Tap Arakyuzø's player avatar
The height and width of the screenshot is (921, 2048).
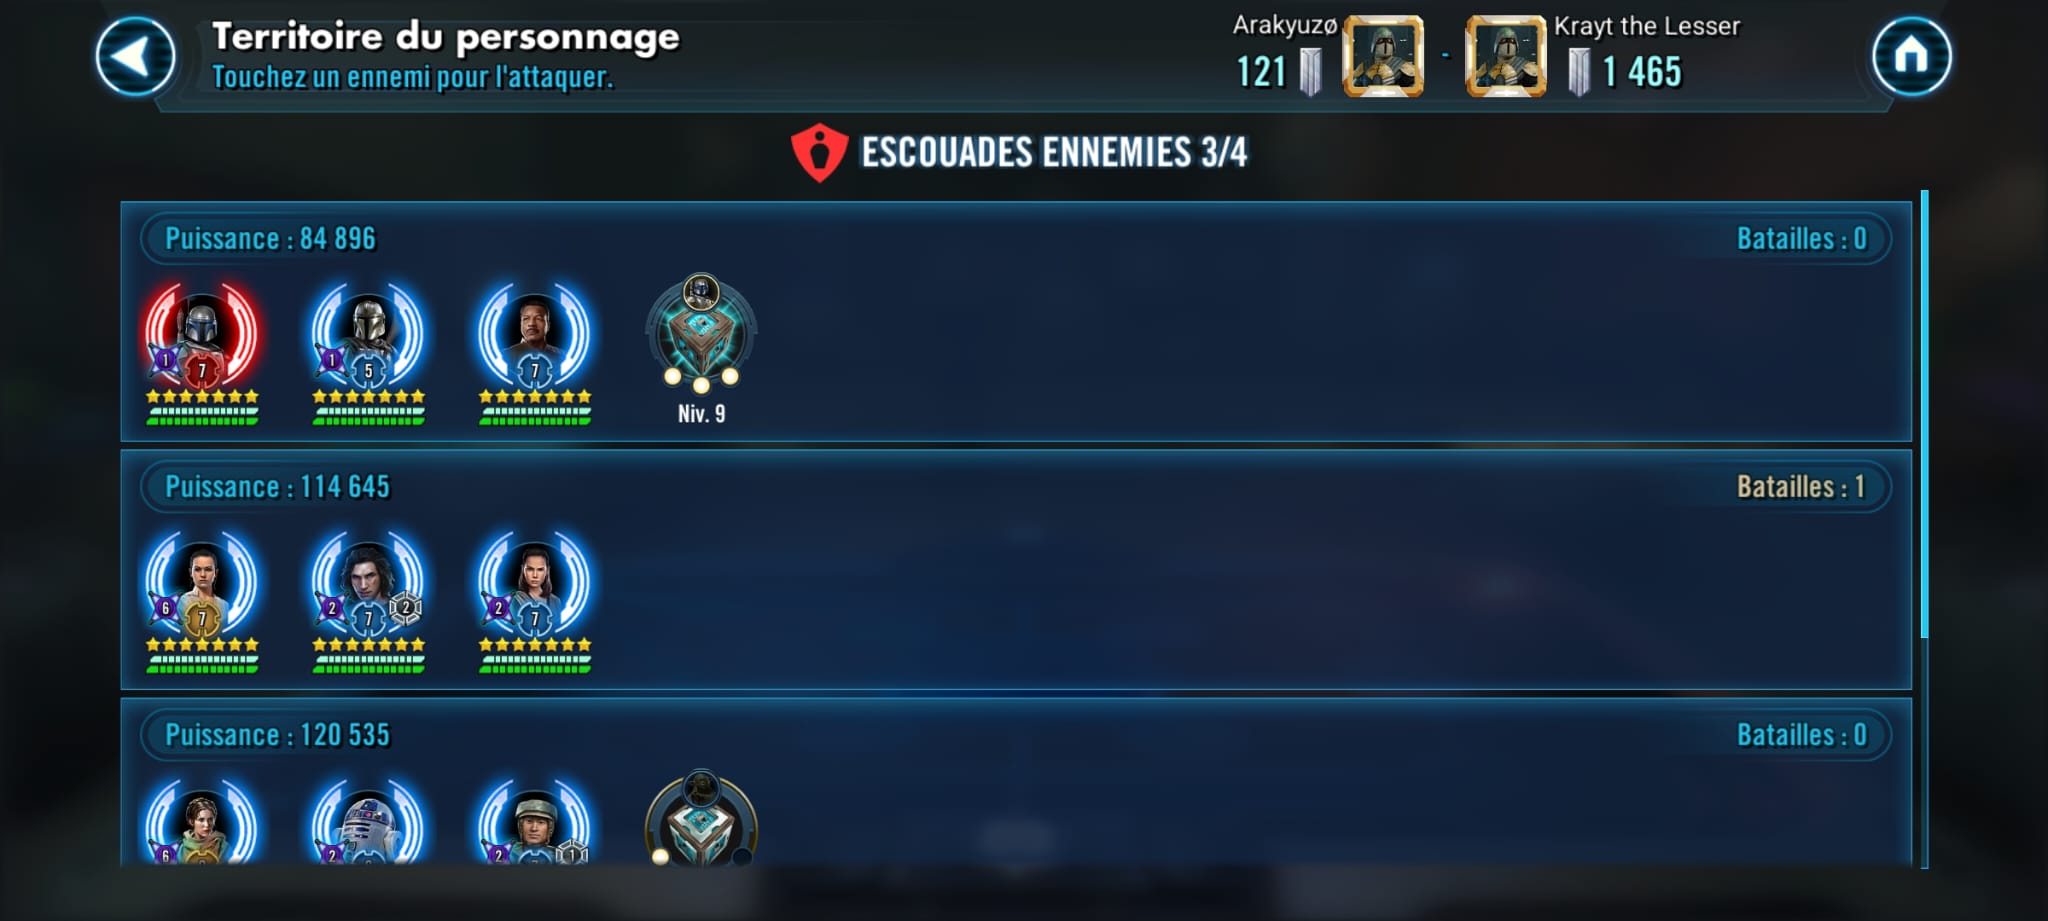pyautogui.click(x=1383, y=56)
